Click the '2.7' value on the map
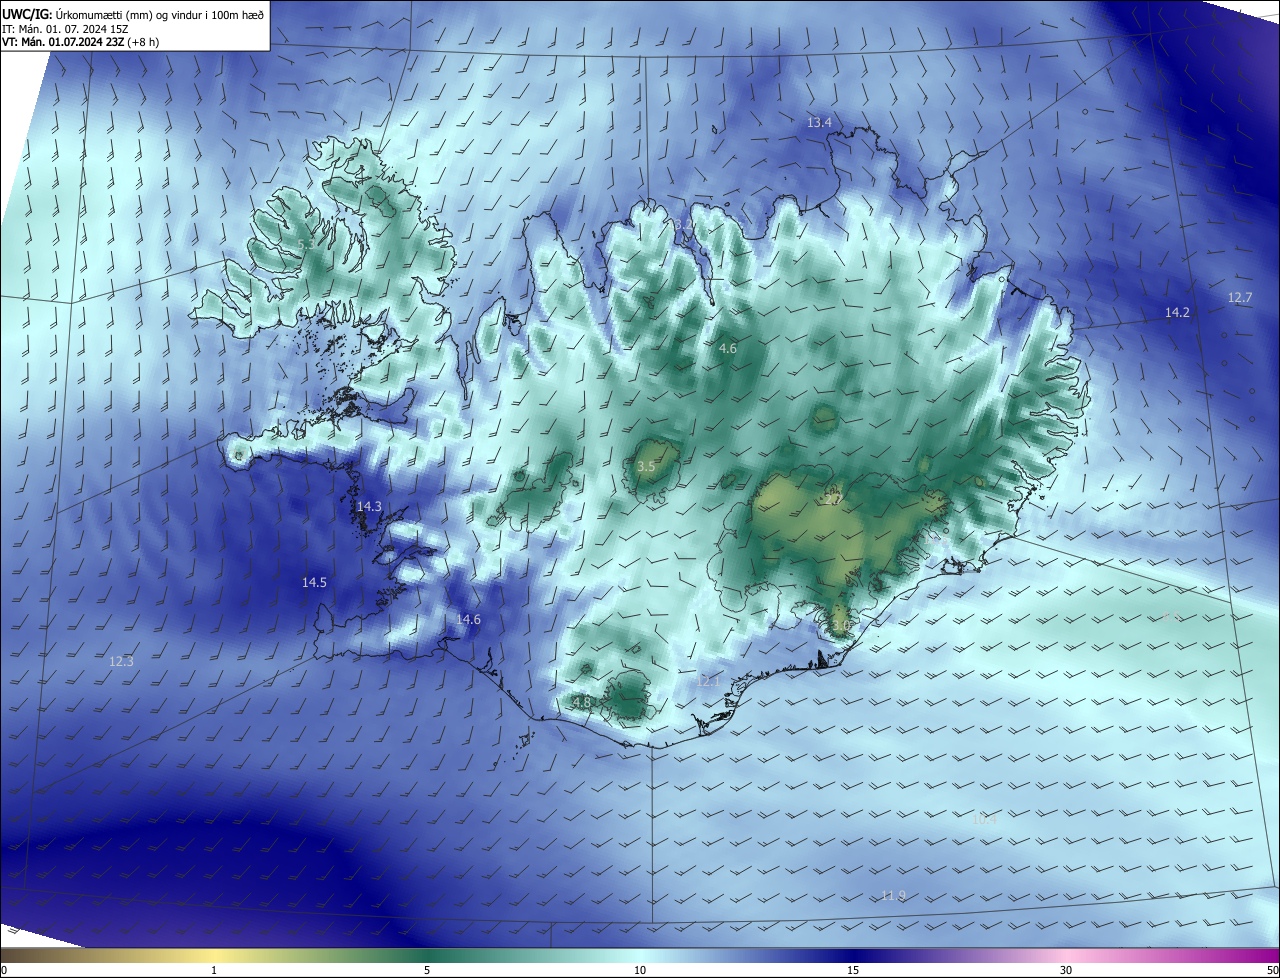 coord(833,498)
